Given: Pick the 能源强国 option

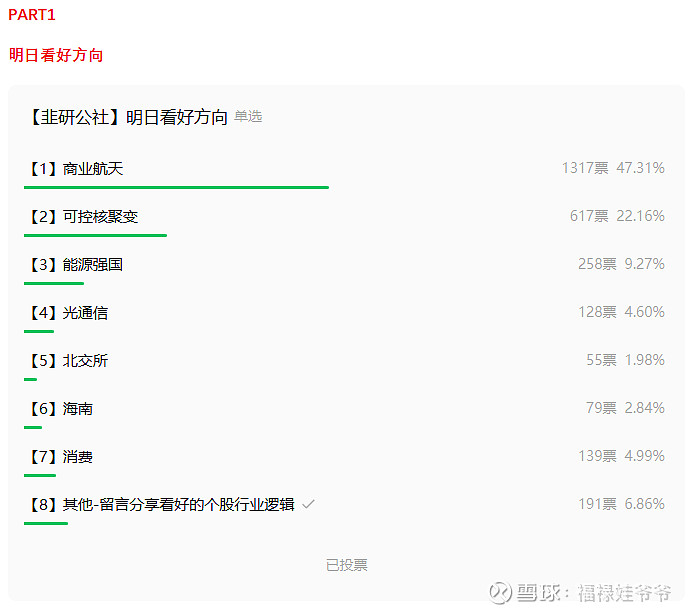Looking at the screenshot, I should 93,265.
